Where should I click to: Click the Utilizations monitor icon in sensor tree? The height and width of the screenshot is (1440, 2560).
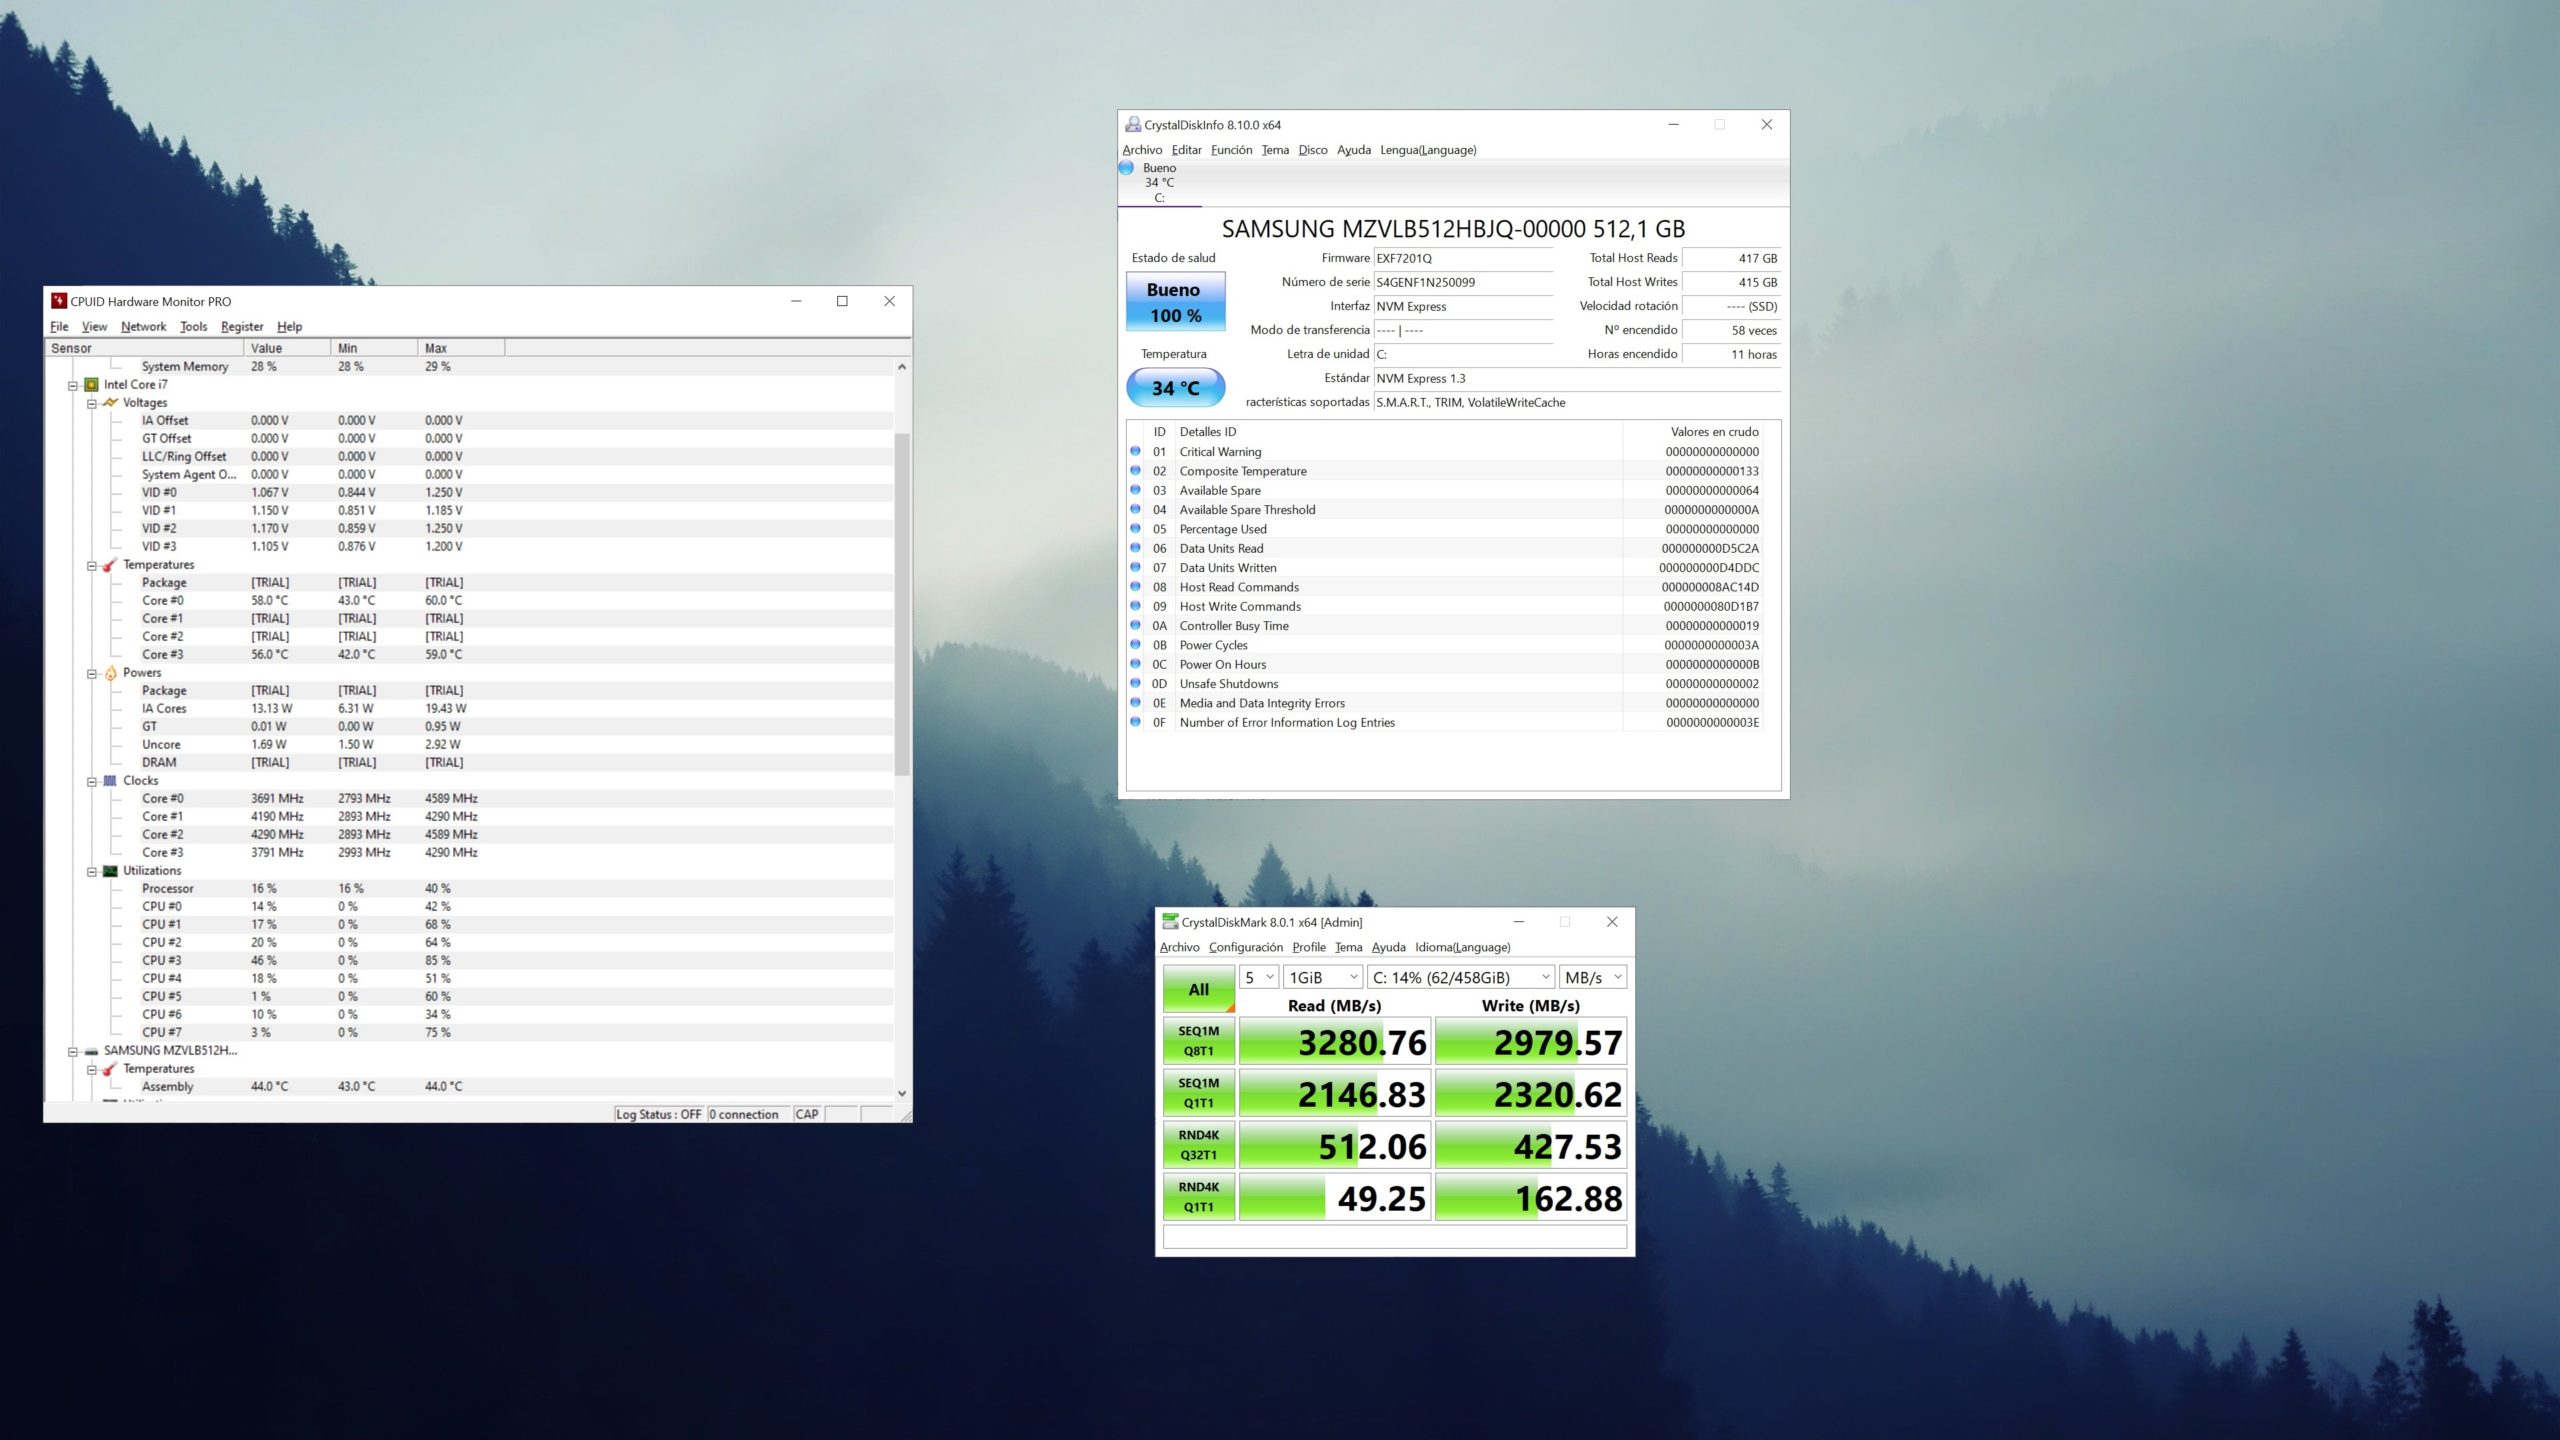click(x=110, y=871)
